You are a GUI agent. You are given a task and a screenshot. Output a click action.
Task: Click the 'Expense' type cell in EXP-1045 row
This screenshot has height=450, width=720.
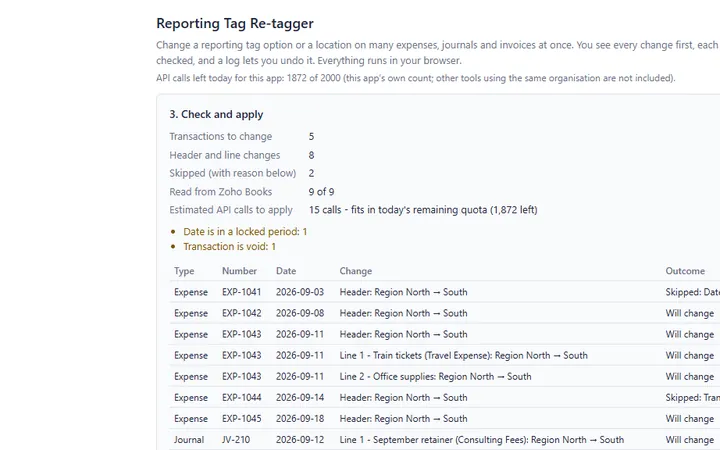tap(191, 419)
